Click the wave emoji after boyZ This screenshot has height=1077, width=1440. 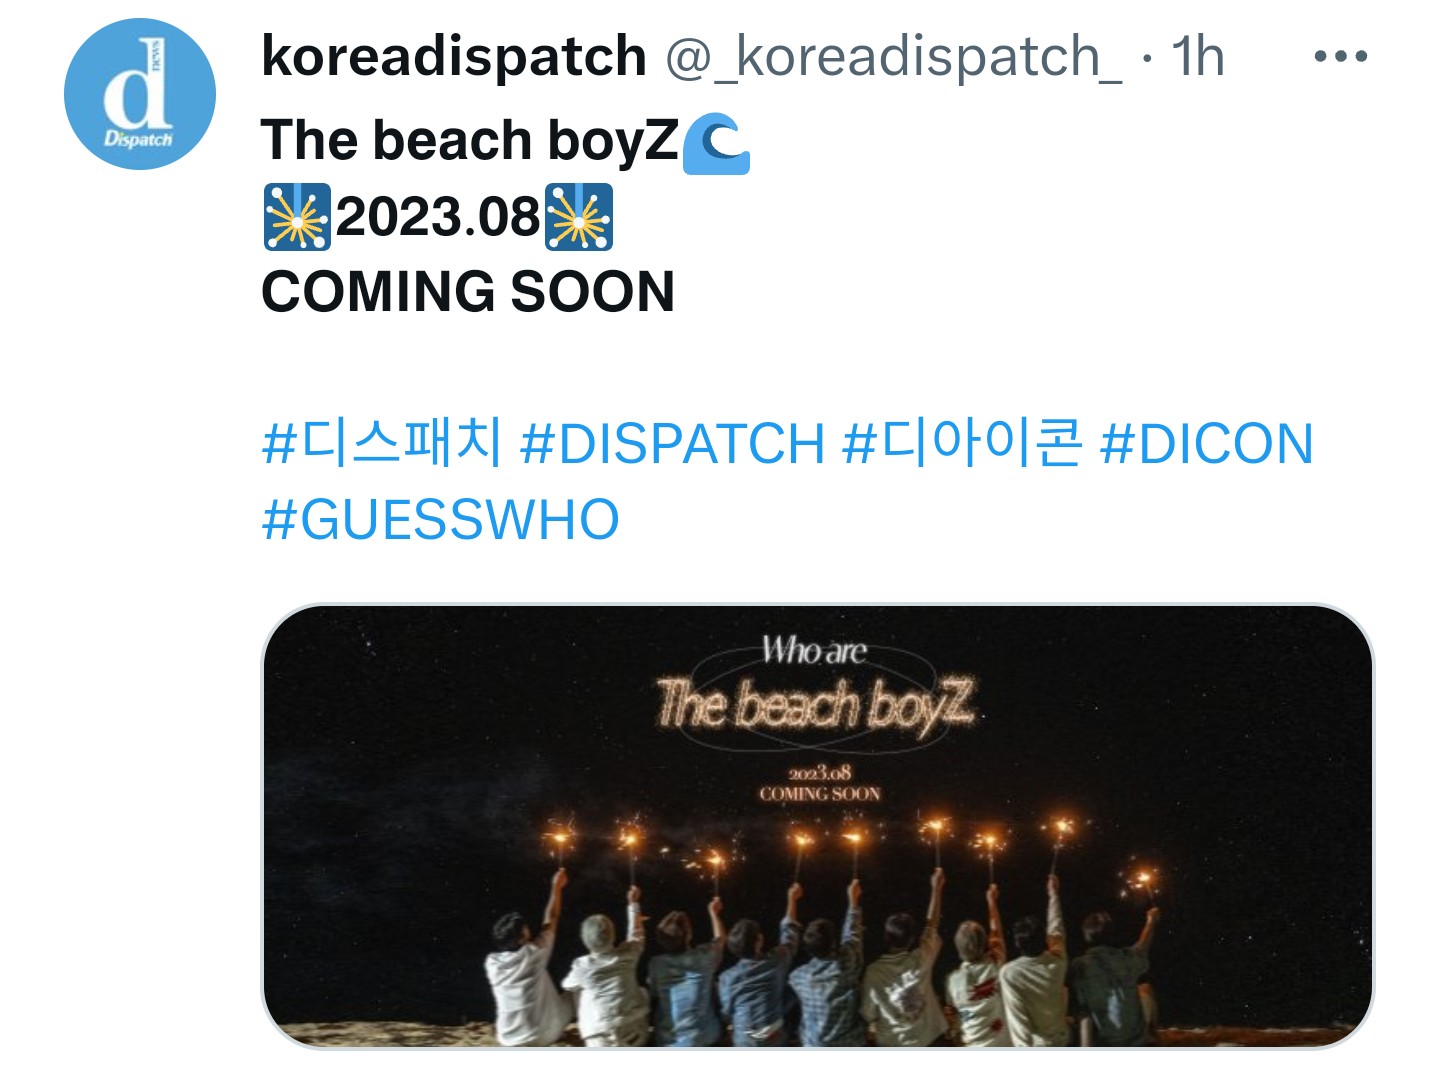click(x=716, y=143)
